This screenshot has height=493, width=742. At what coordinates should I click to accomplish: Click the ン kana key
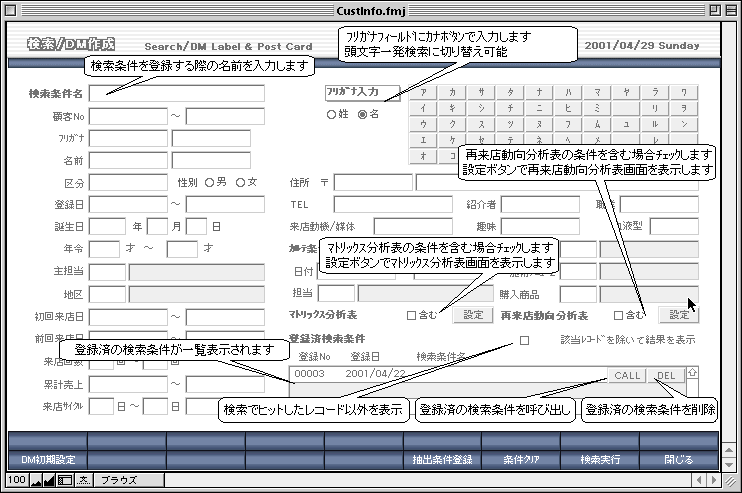(684, 124)
